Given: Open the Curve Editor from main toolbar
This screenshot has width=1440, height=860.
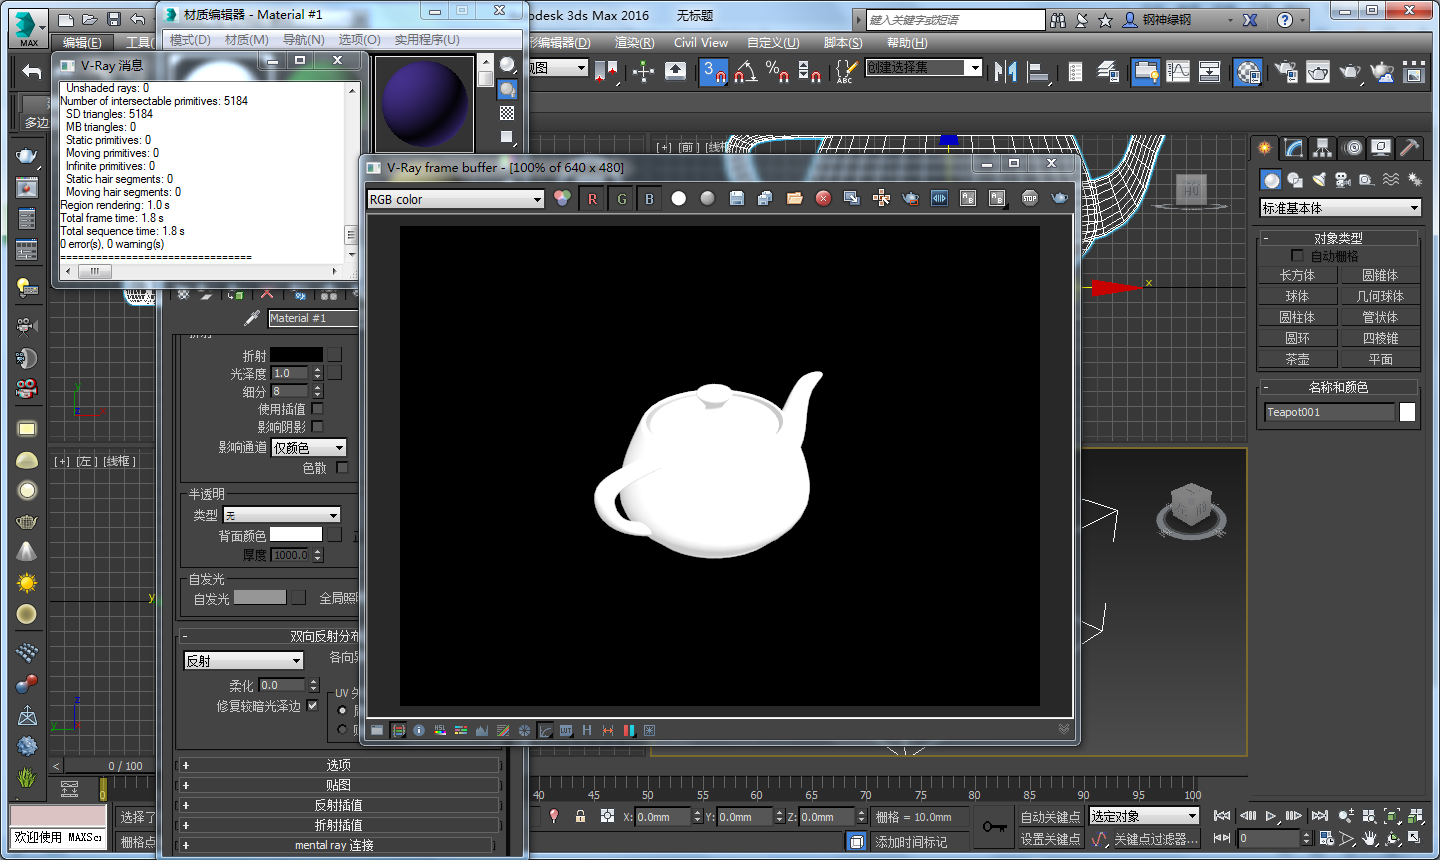Looking at the screenshot, I should (x=1178, y=72).
